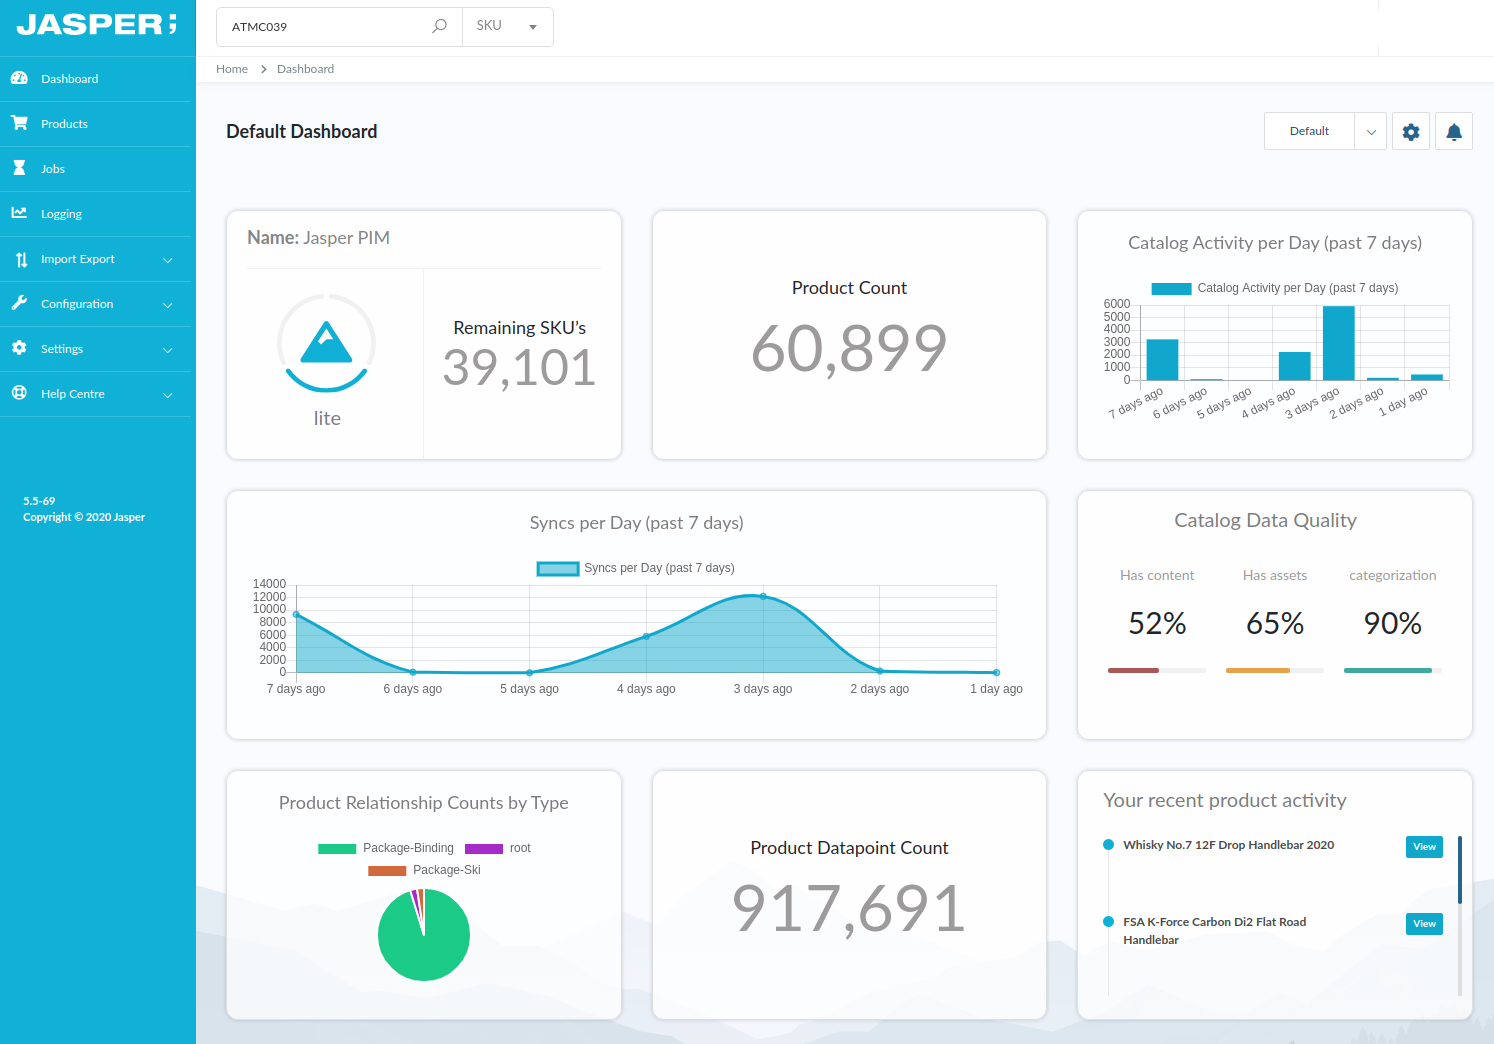
Task: Click the search magnifier icon
Action: click(439, 26)
